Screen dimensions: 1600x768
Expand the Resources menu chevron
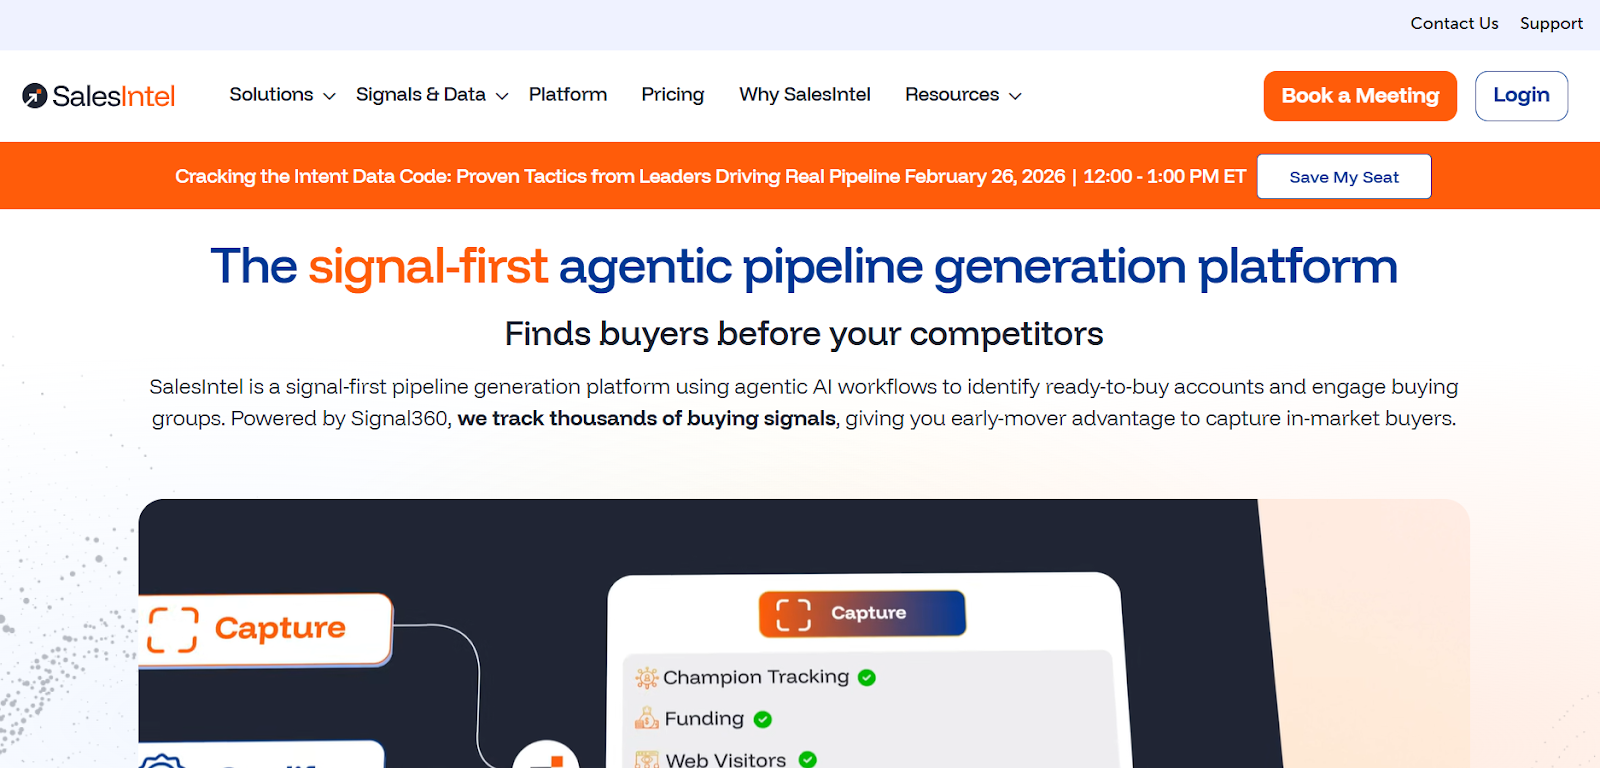tap(1015, 96)
